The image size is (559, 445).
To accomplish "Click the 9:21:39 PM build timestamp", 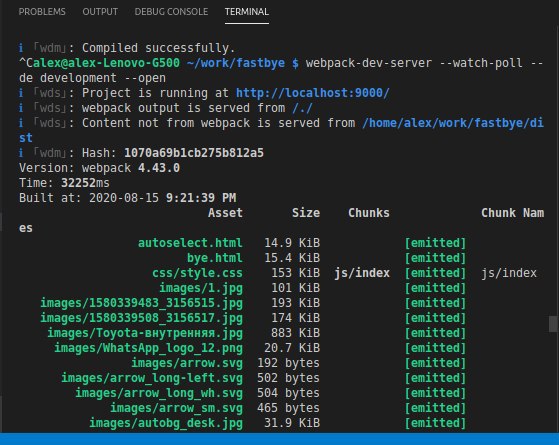I will (201, 198).
